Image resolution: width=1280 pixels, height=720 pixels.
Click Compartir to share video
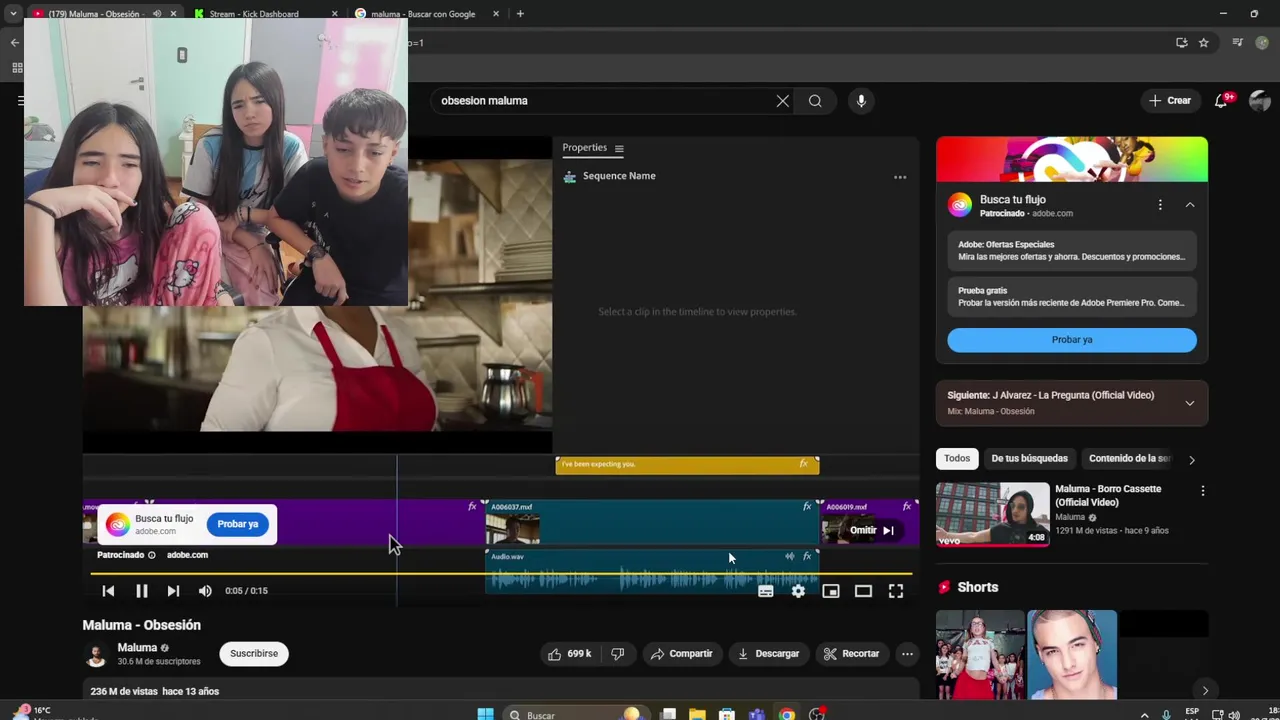tap(682, 654)
